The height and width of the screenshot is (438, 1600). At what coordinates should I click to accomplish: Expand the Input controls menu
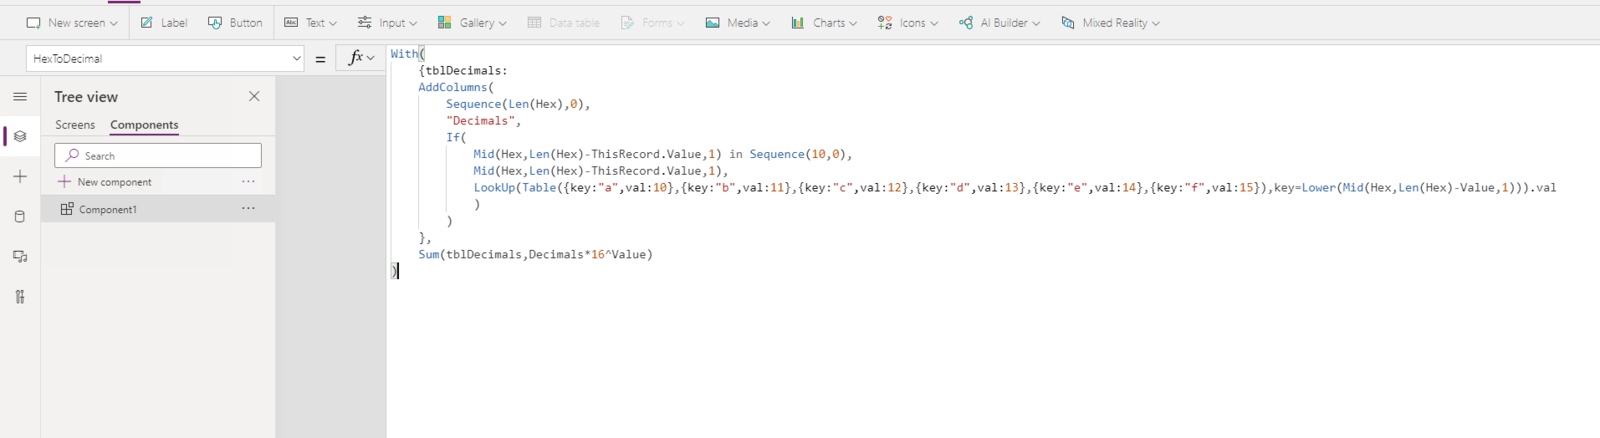[x=387, y=23]
